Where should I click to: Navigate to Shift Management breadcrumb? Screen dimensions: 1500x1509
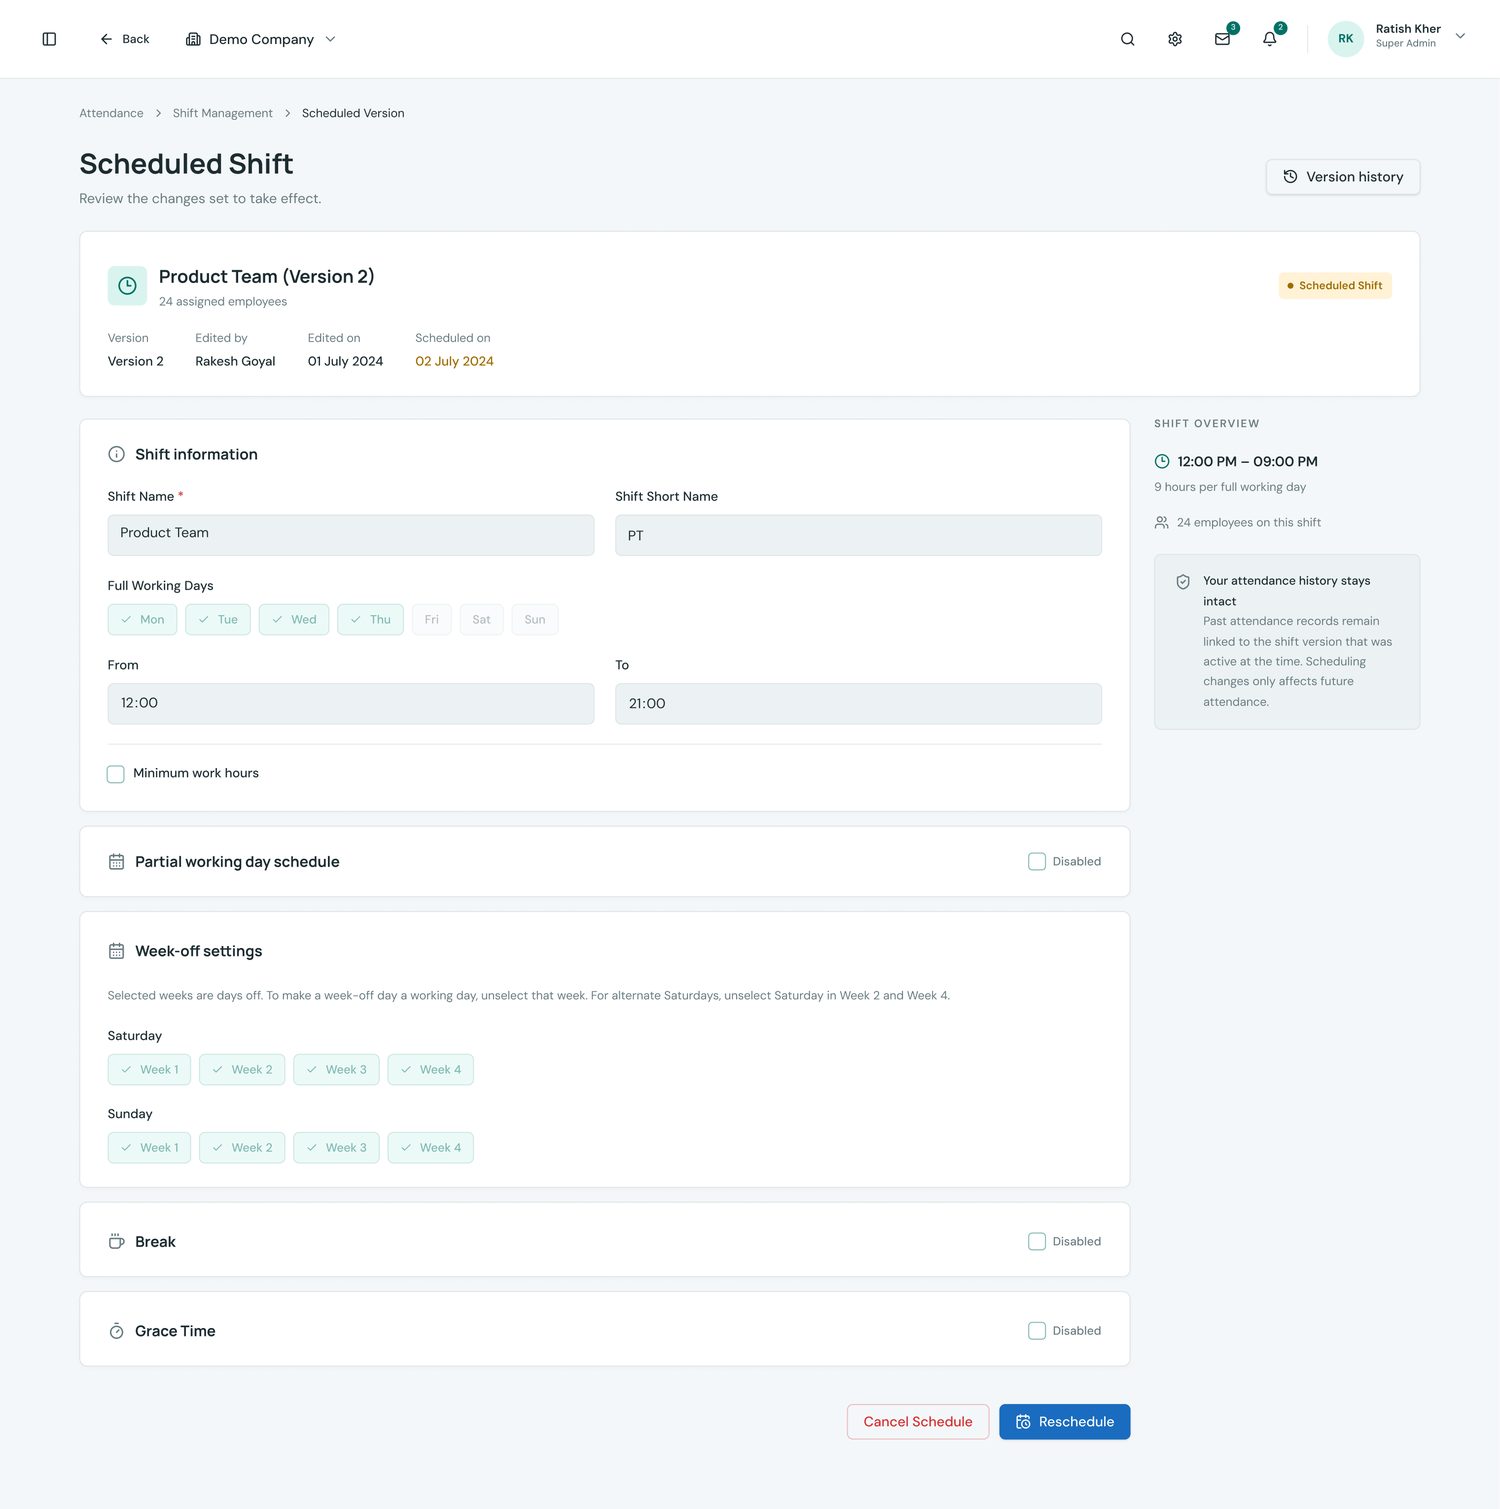(x=222, y=113)
